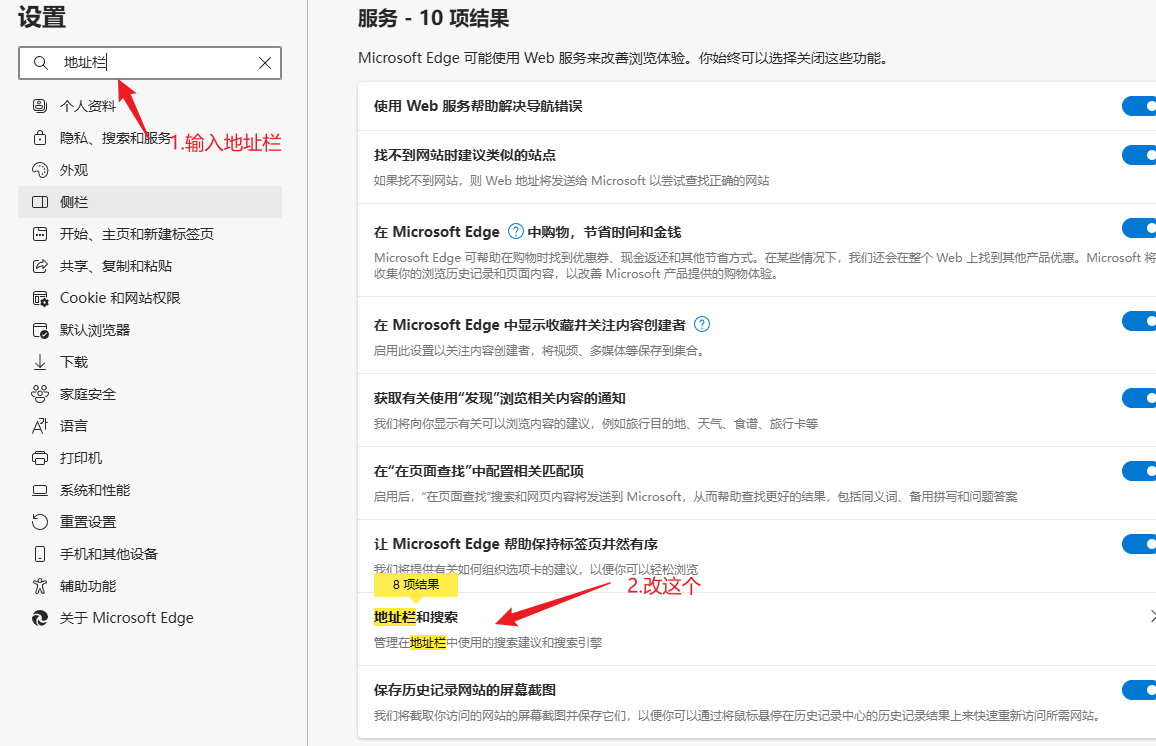Click the search magnifier icon in settings

coord(41,63)
